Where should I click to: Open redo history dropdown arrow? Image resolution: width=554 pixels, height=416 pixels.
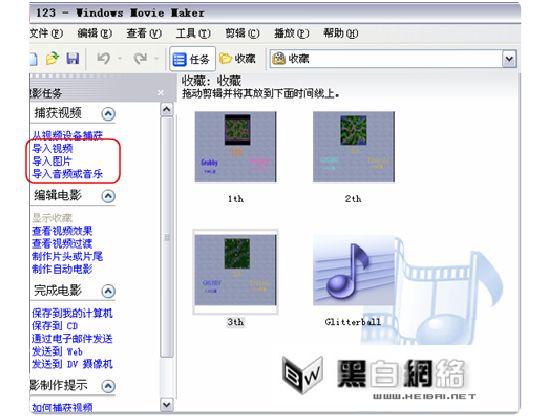coord(157,59)
